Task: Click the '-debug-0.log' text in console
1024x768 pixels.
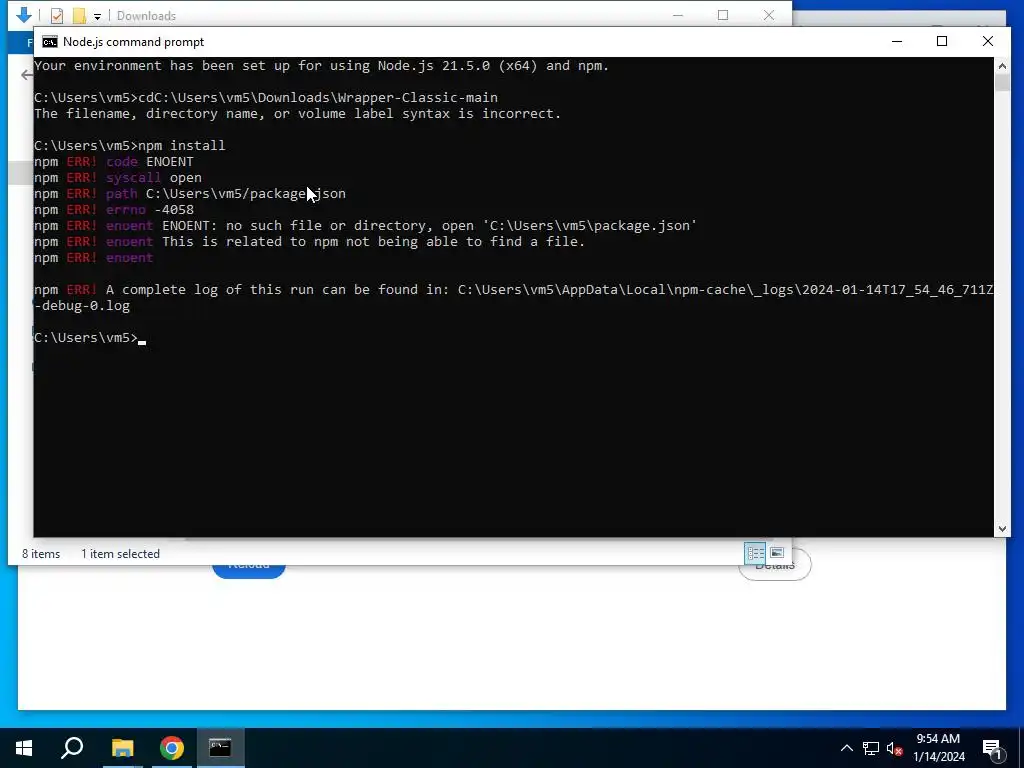Action: 82,306
